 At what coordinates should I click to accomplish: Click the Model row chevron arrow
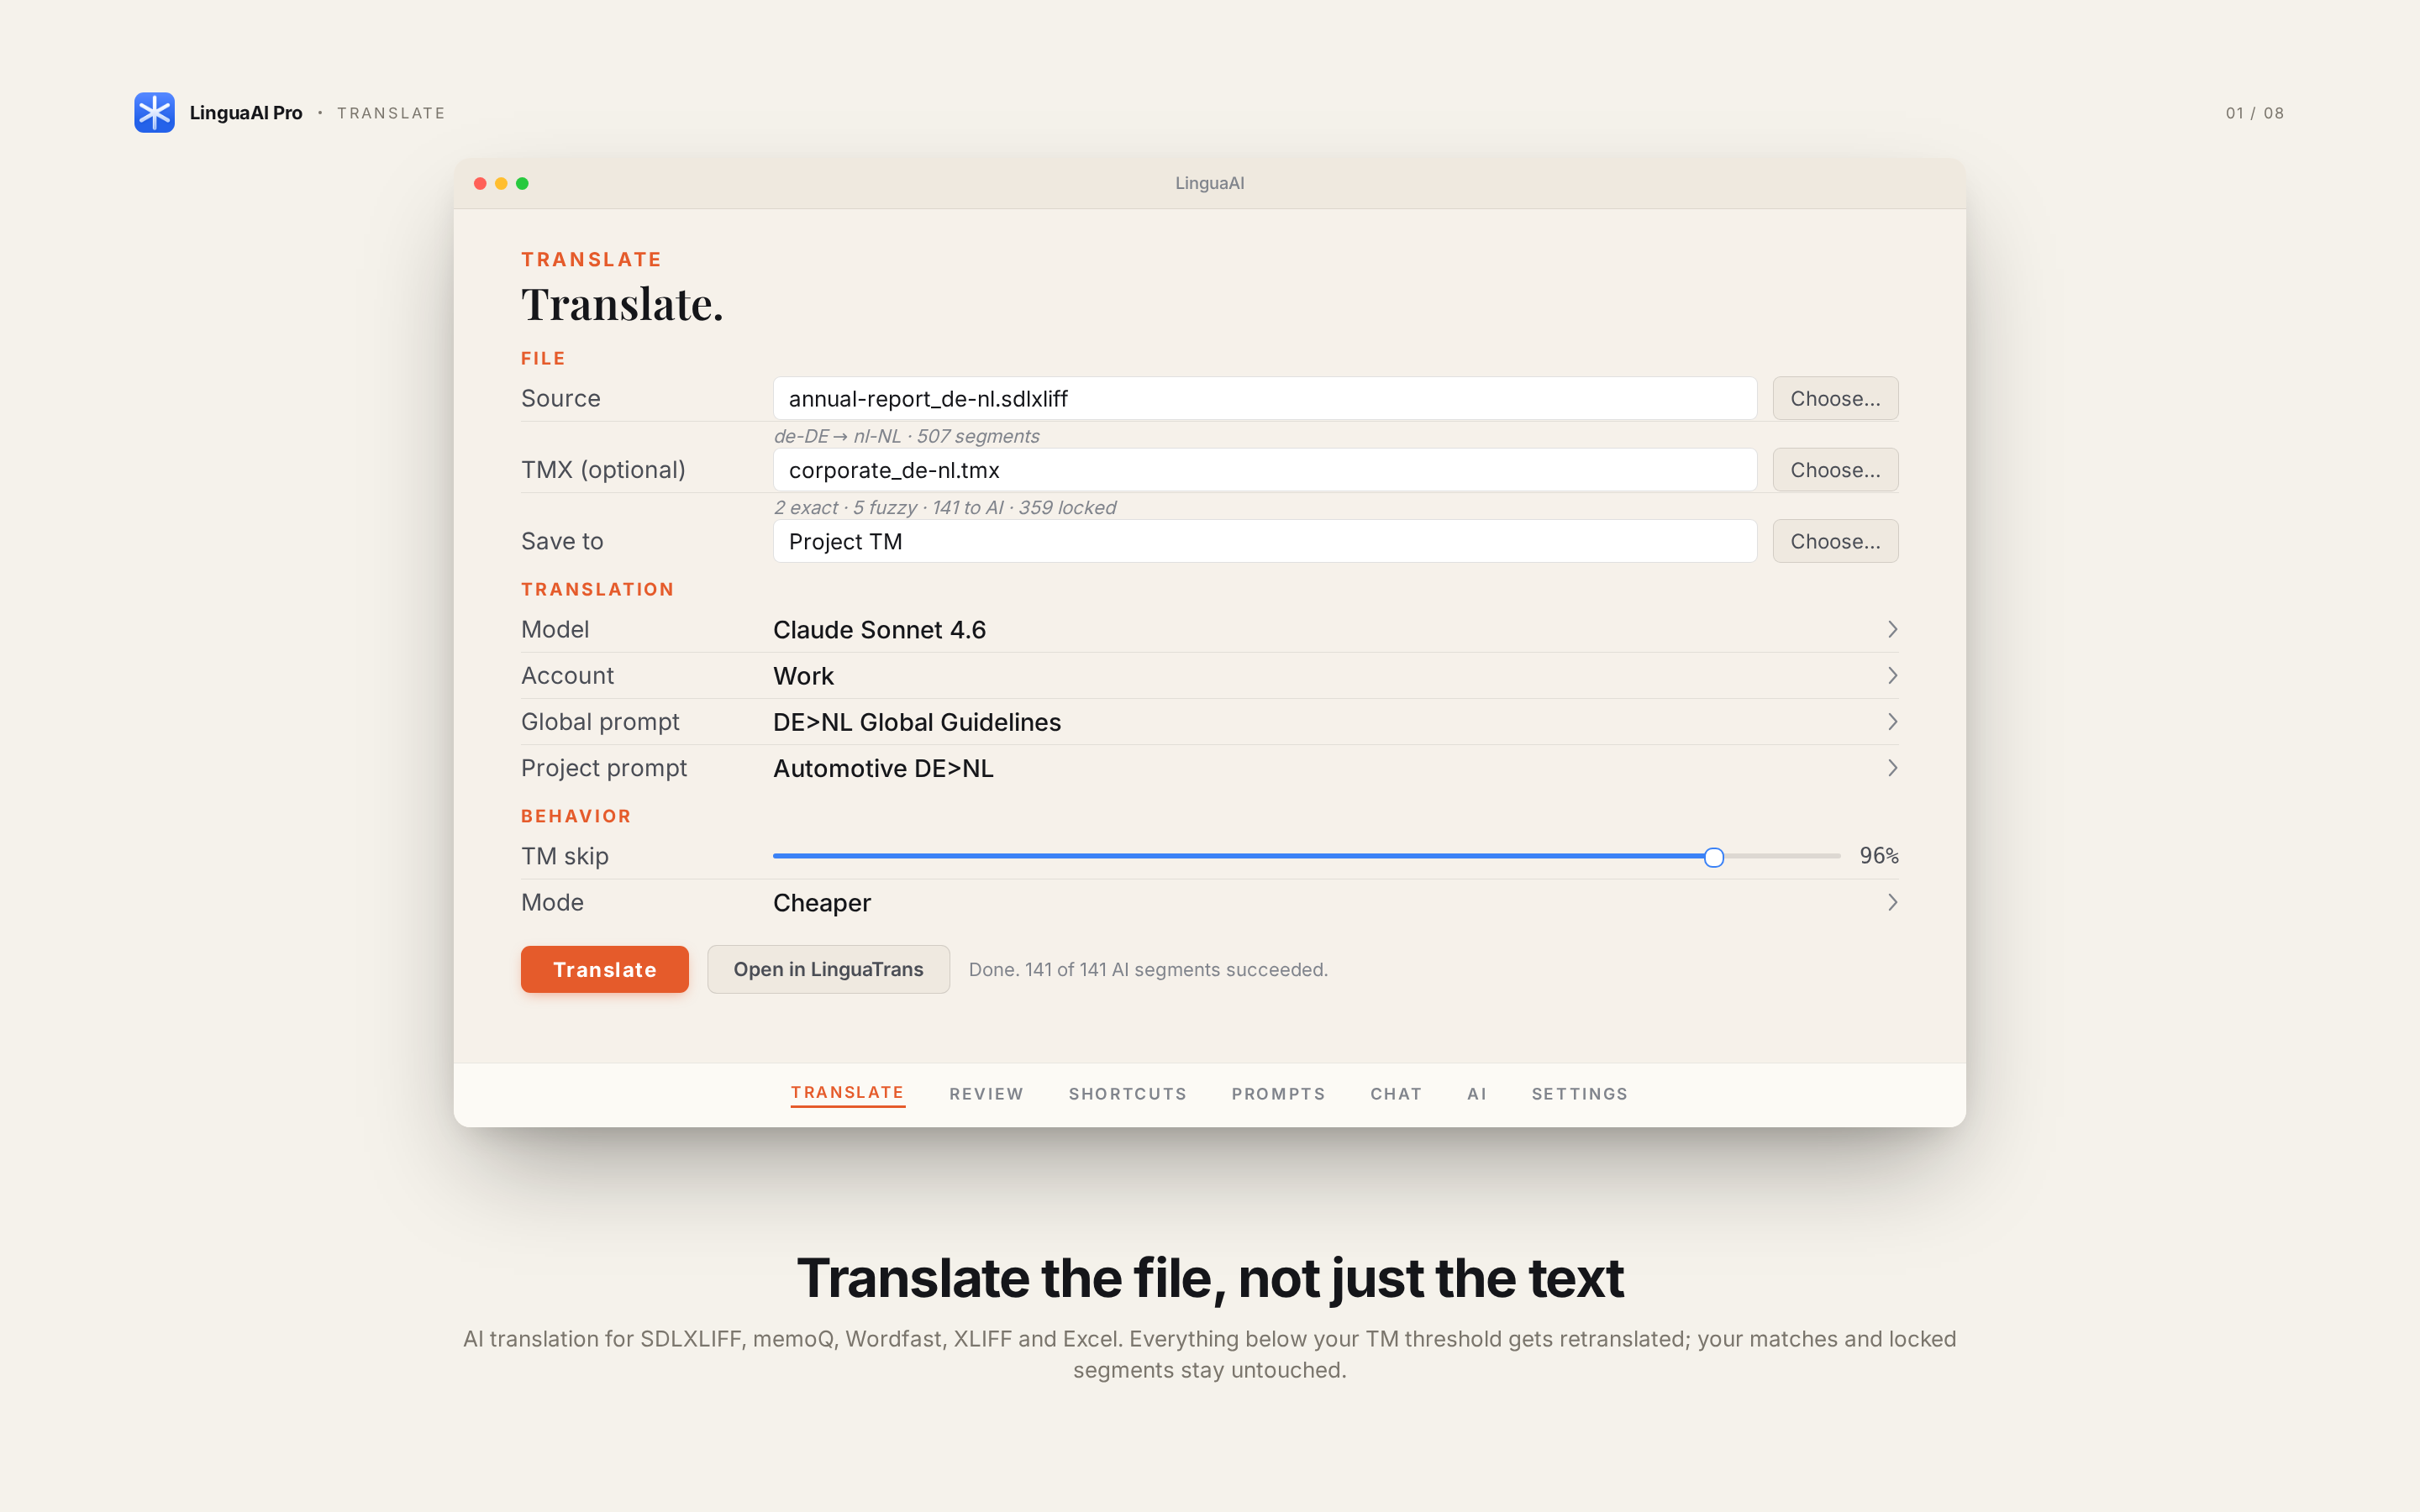[x=1892, y=629]
